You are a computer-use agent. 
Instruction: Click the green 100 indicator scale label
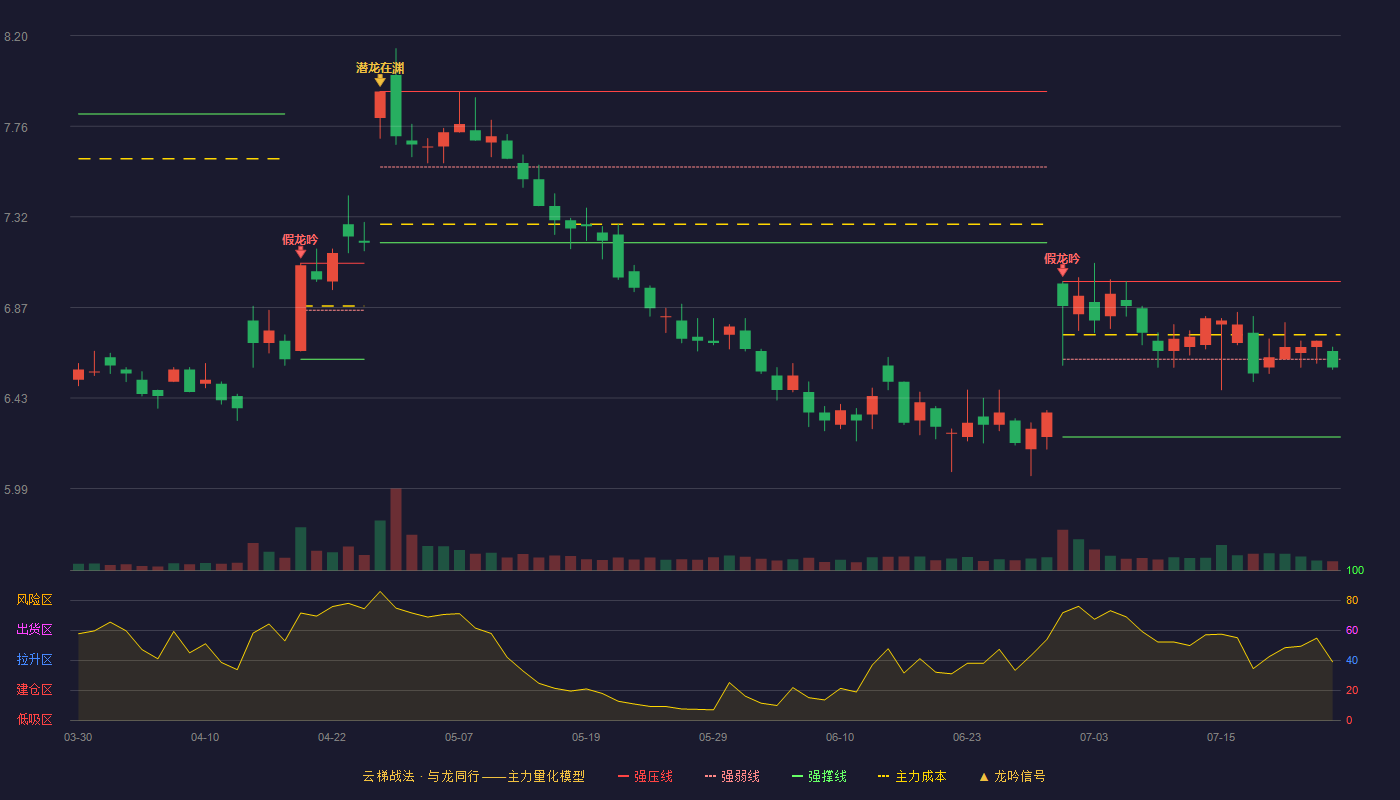[1355, 570]
